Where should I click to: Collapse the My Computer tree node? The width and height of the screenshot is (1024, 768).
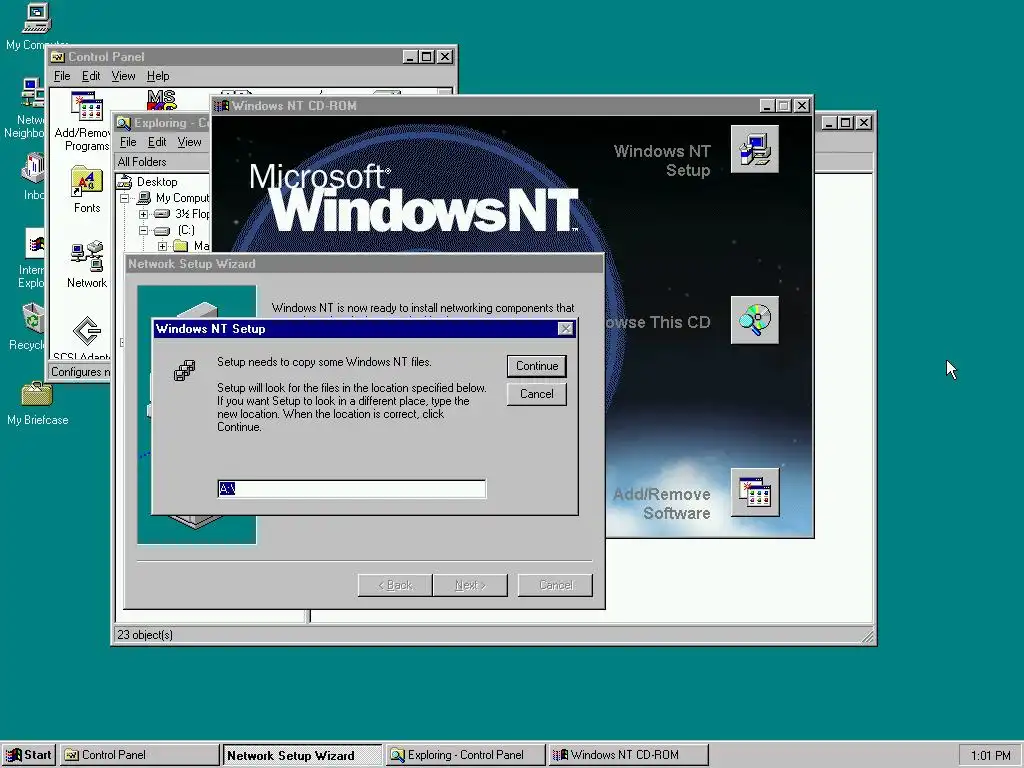125,198
